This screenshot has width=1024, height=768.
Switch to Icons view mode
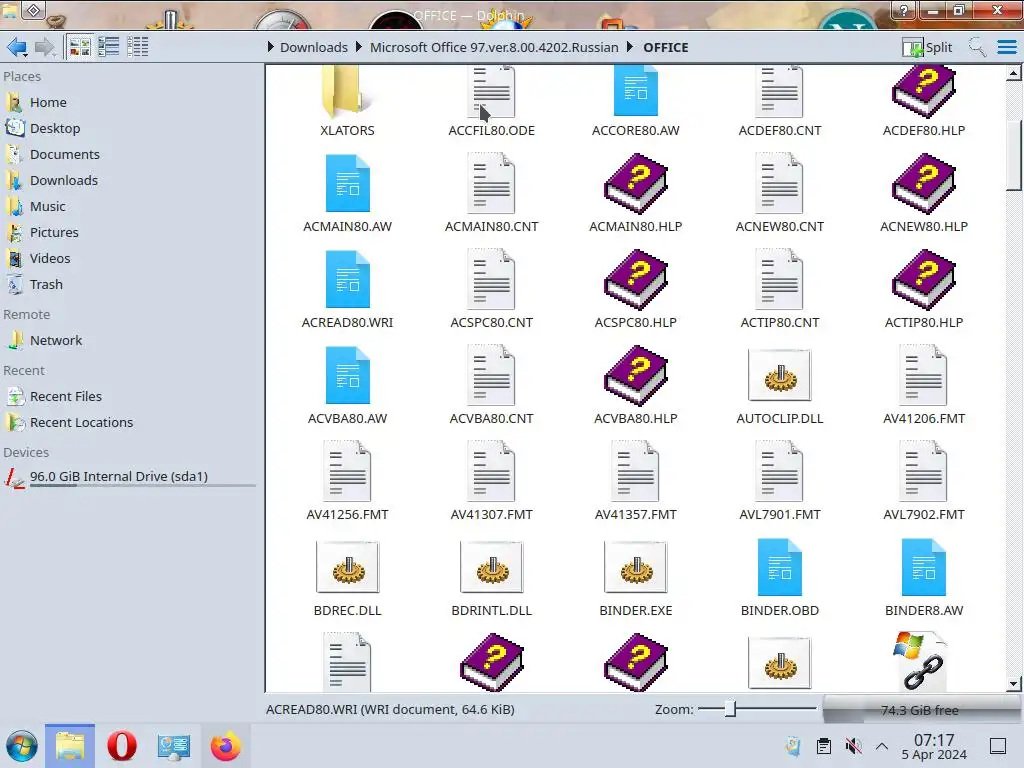(80, 47)
